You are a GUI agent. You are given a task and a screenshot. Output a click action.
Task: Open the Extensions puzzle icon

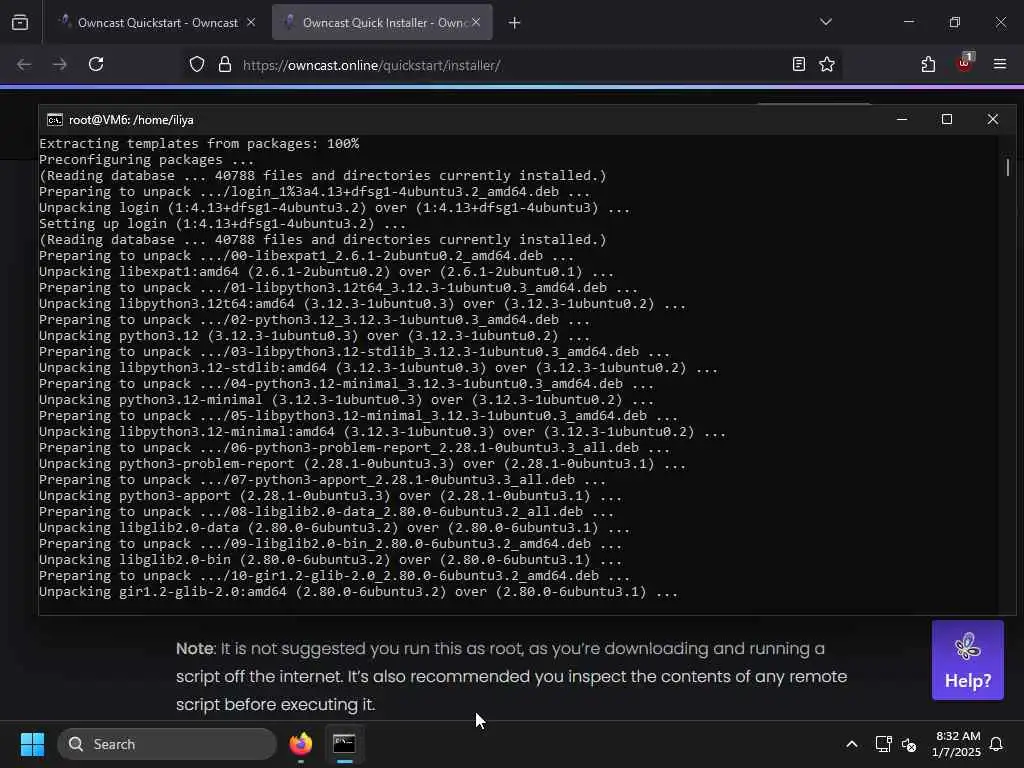tap(928, 64)
